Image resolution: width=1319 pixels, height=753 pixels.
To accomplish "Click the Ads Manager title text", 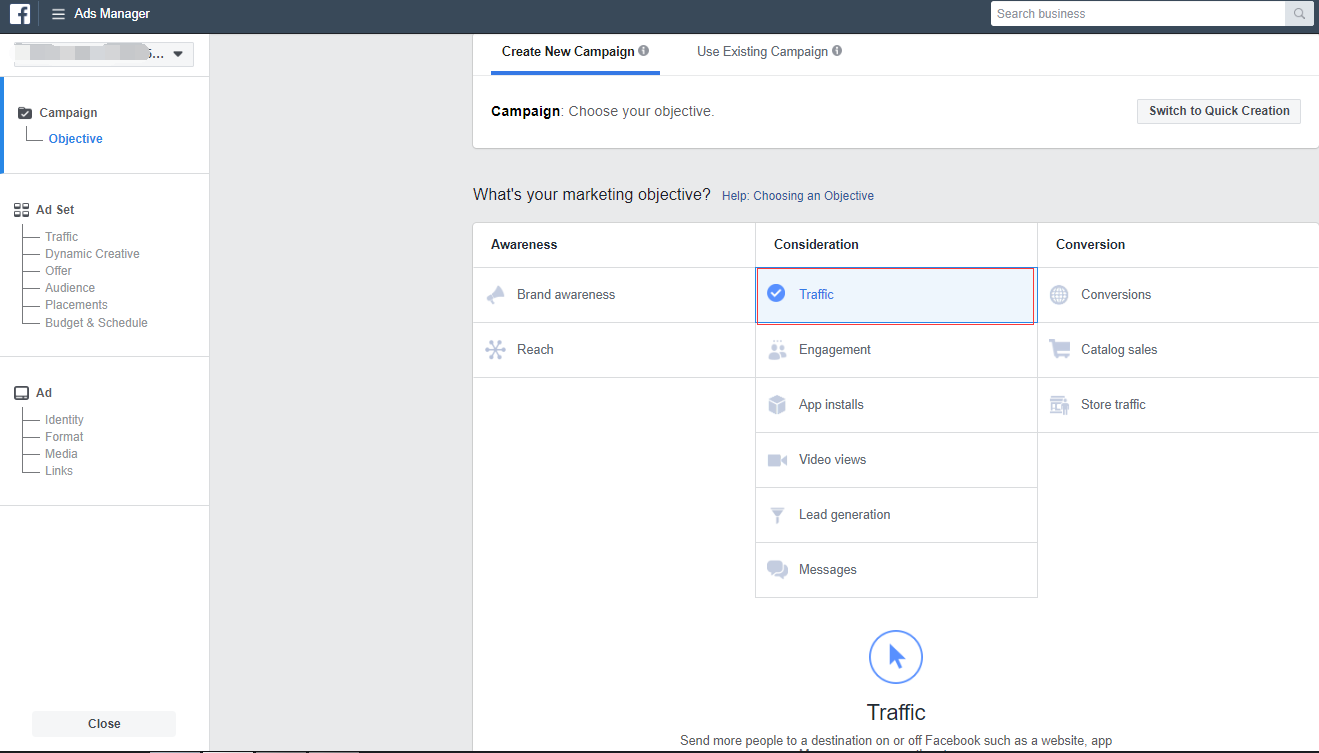I will [x=112, y=14].
